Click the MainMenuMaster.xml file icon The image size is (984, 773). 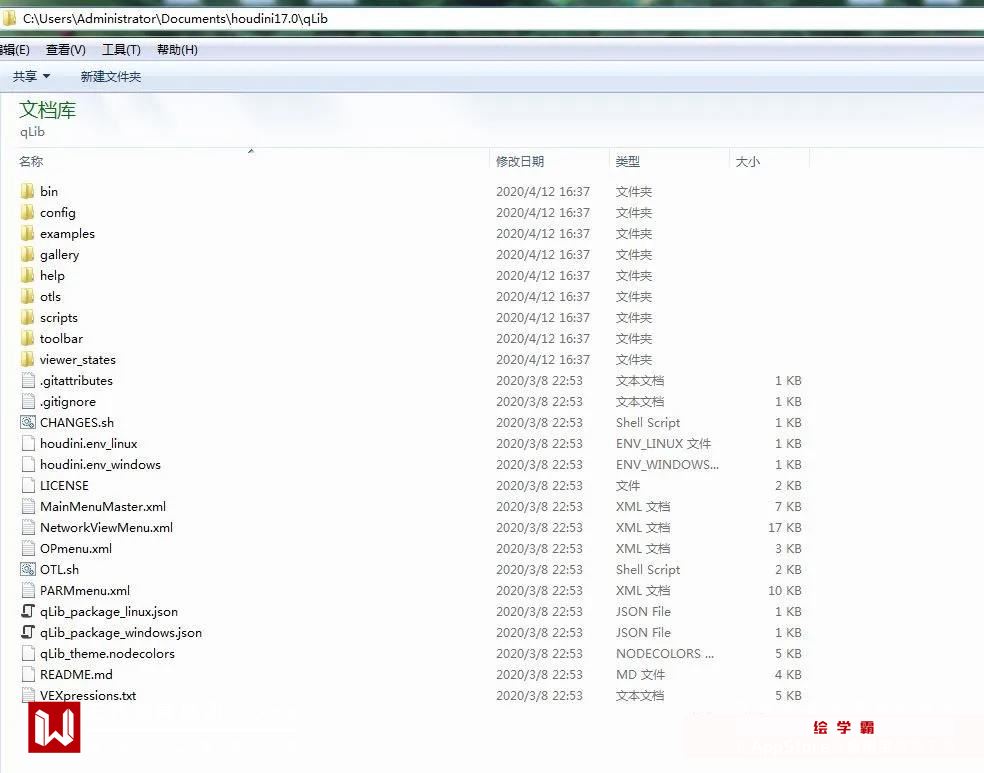click(28, 507)
